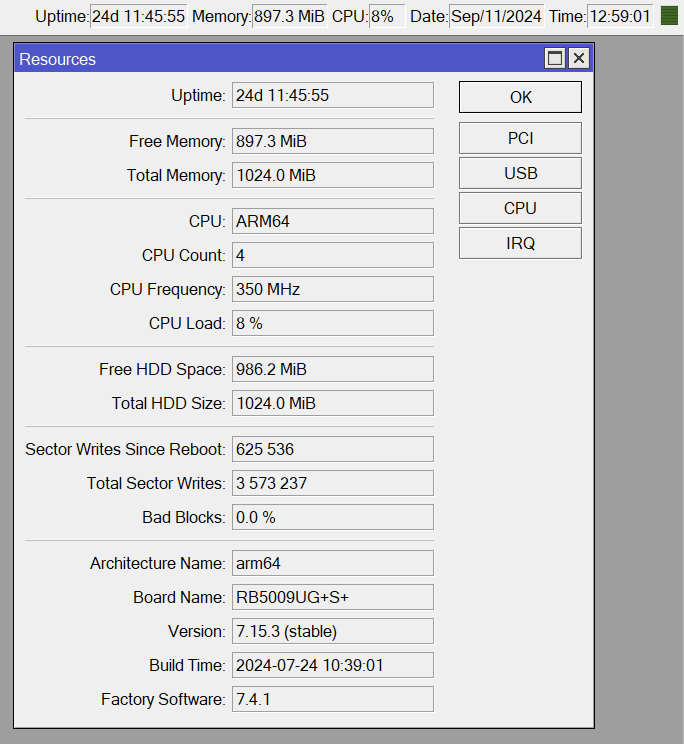Screen dimensions: 684x744
Task: Open the USB devices list
Action: 520,173
